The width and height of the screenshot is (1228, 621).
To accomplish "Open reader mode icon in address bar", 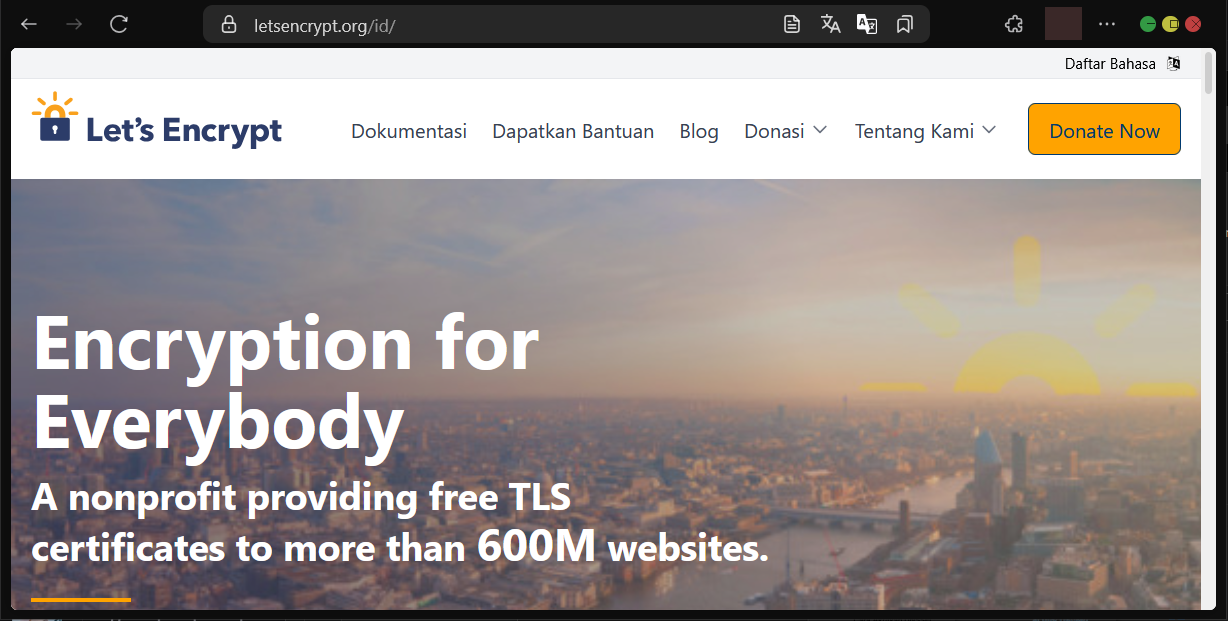I will 792,24.
